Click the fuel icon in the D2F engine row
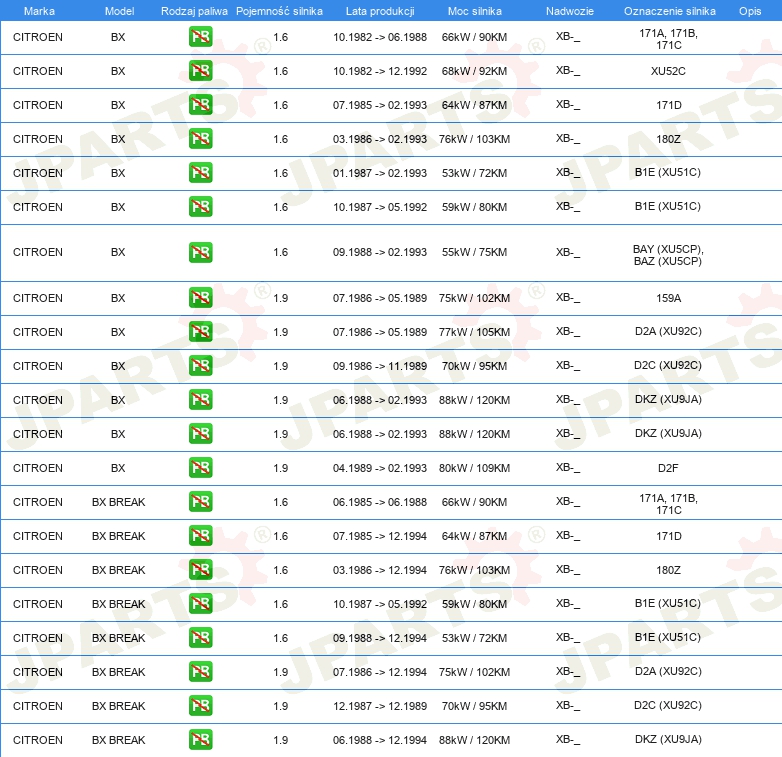Viewport: 782px width, 757px height. [200, 468]
